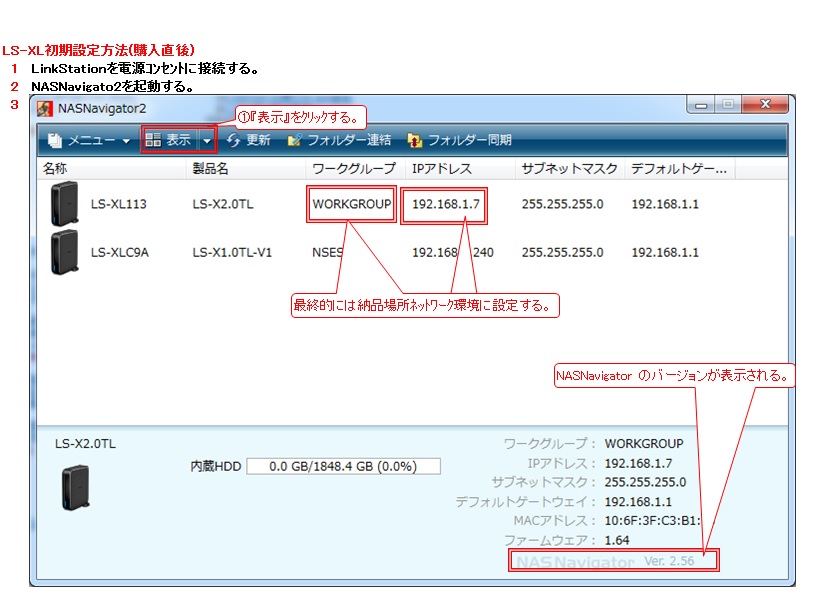Open フォルダー連結 folder link tool
The height and width of the screenshot is (599, 815).
coord(339,140)
